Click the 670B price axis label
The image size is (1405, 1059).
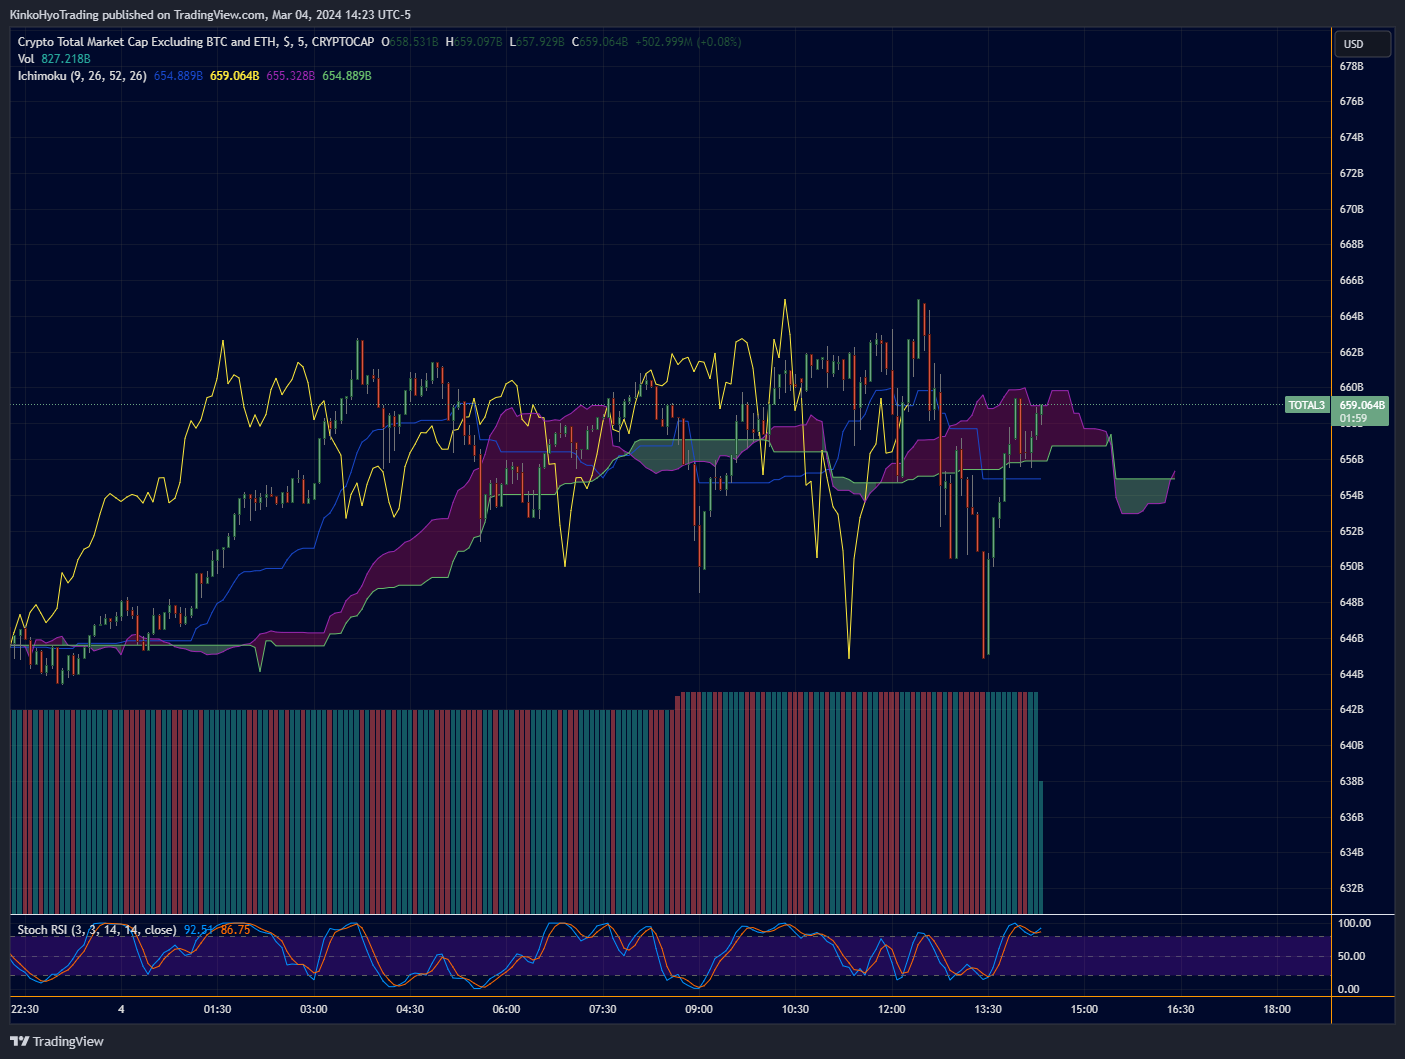coord(1351,209)
